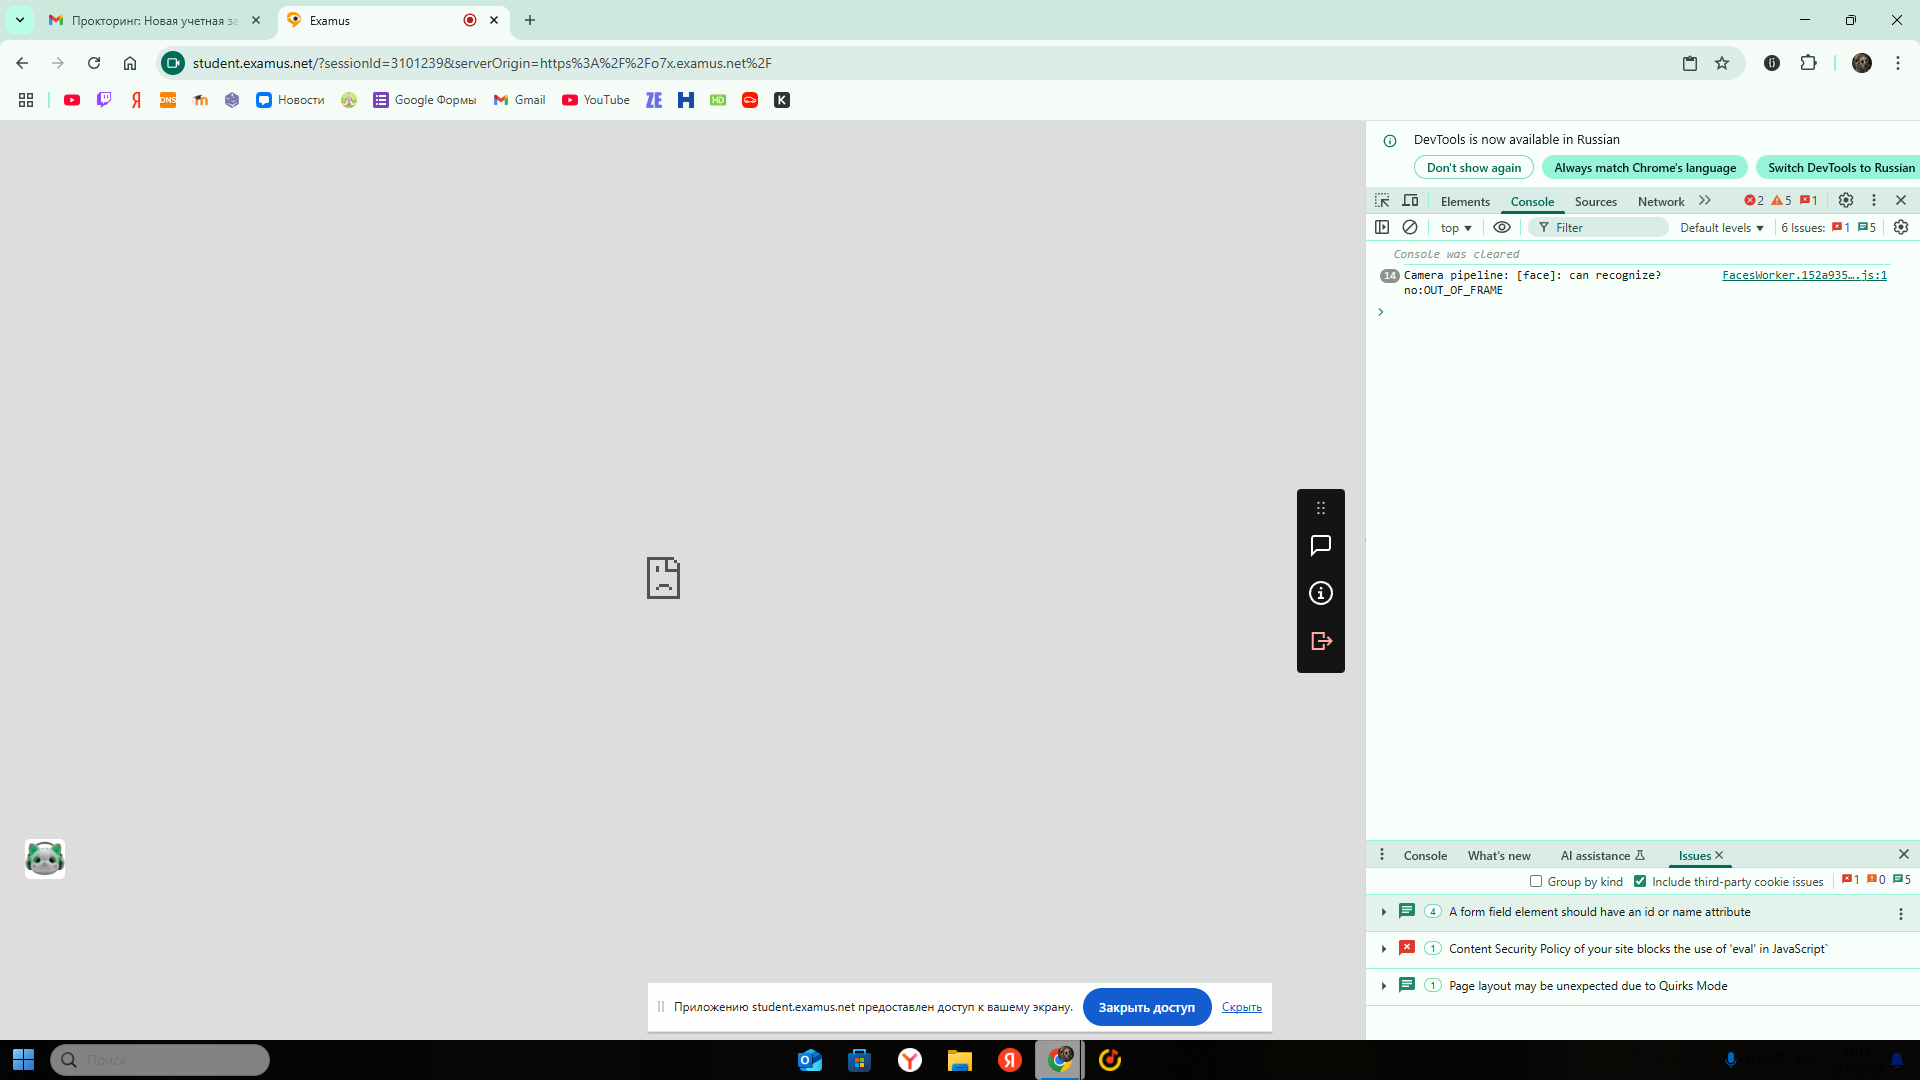This screenshot has width=1920, height=1080.
Task: Click the inspect element picker icon
Action: pos(1382,201)
